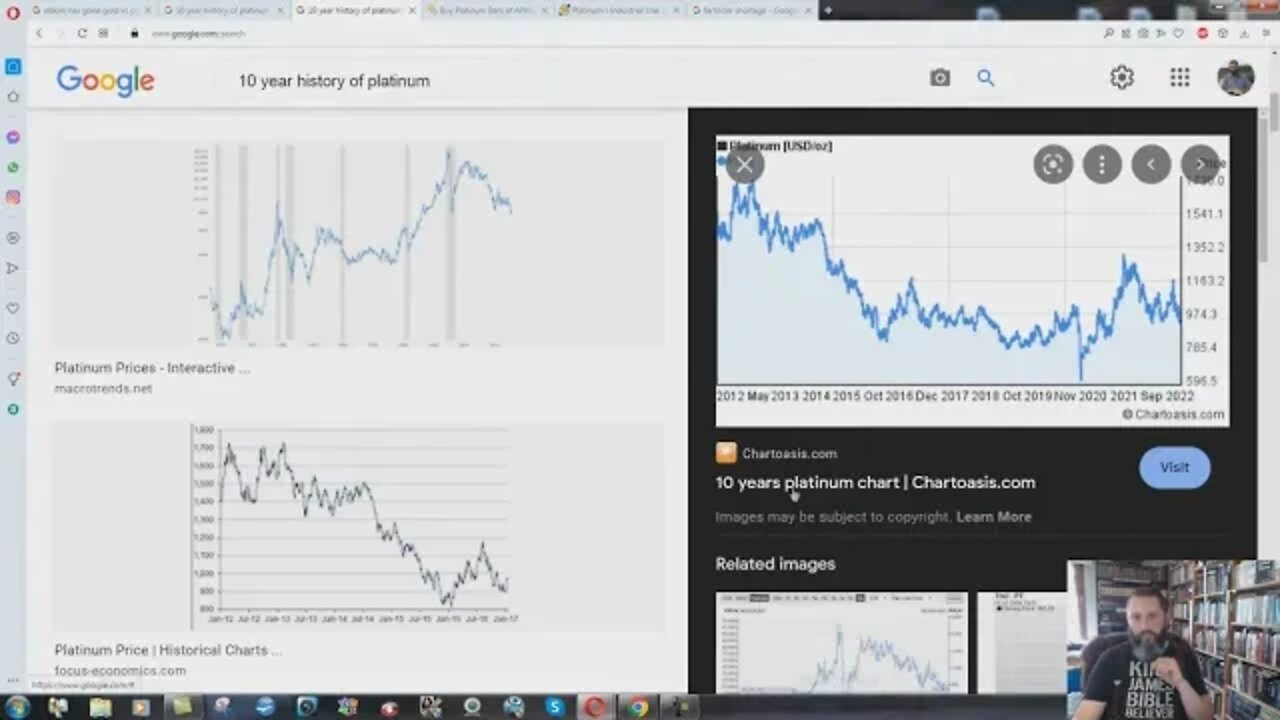1280x720 pixels.
Task: Switch to the 'fertilizer shortage' tab
Action: (x=752, y=10)
